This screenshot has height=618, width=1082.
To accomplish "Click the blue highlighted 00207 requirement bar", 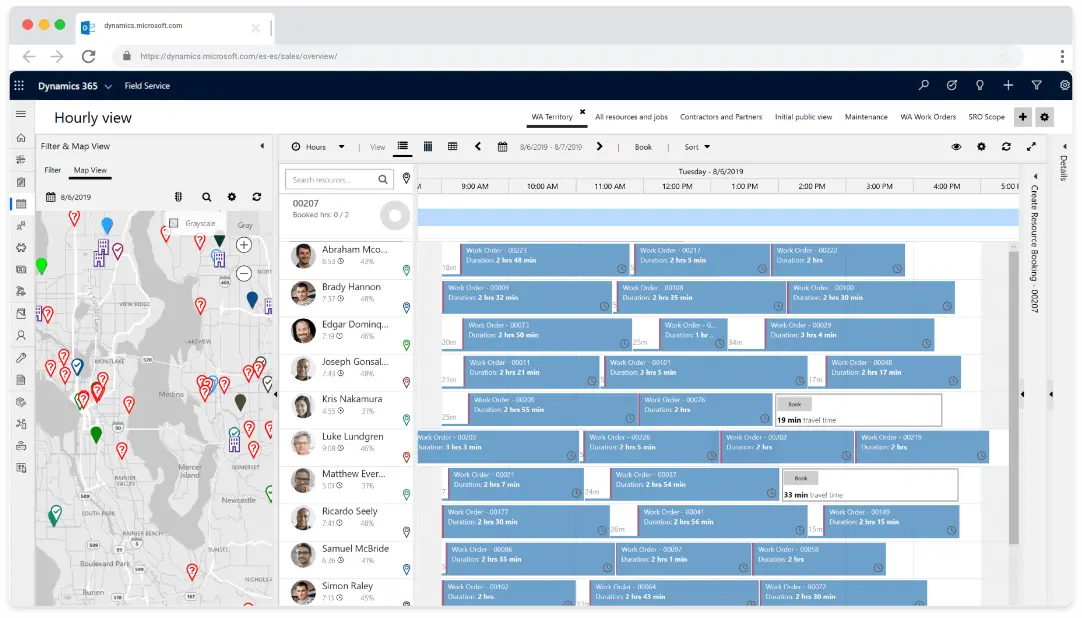I will [x=720, y=217].
